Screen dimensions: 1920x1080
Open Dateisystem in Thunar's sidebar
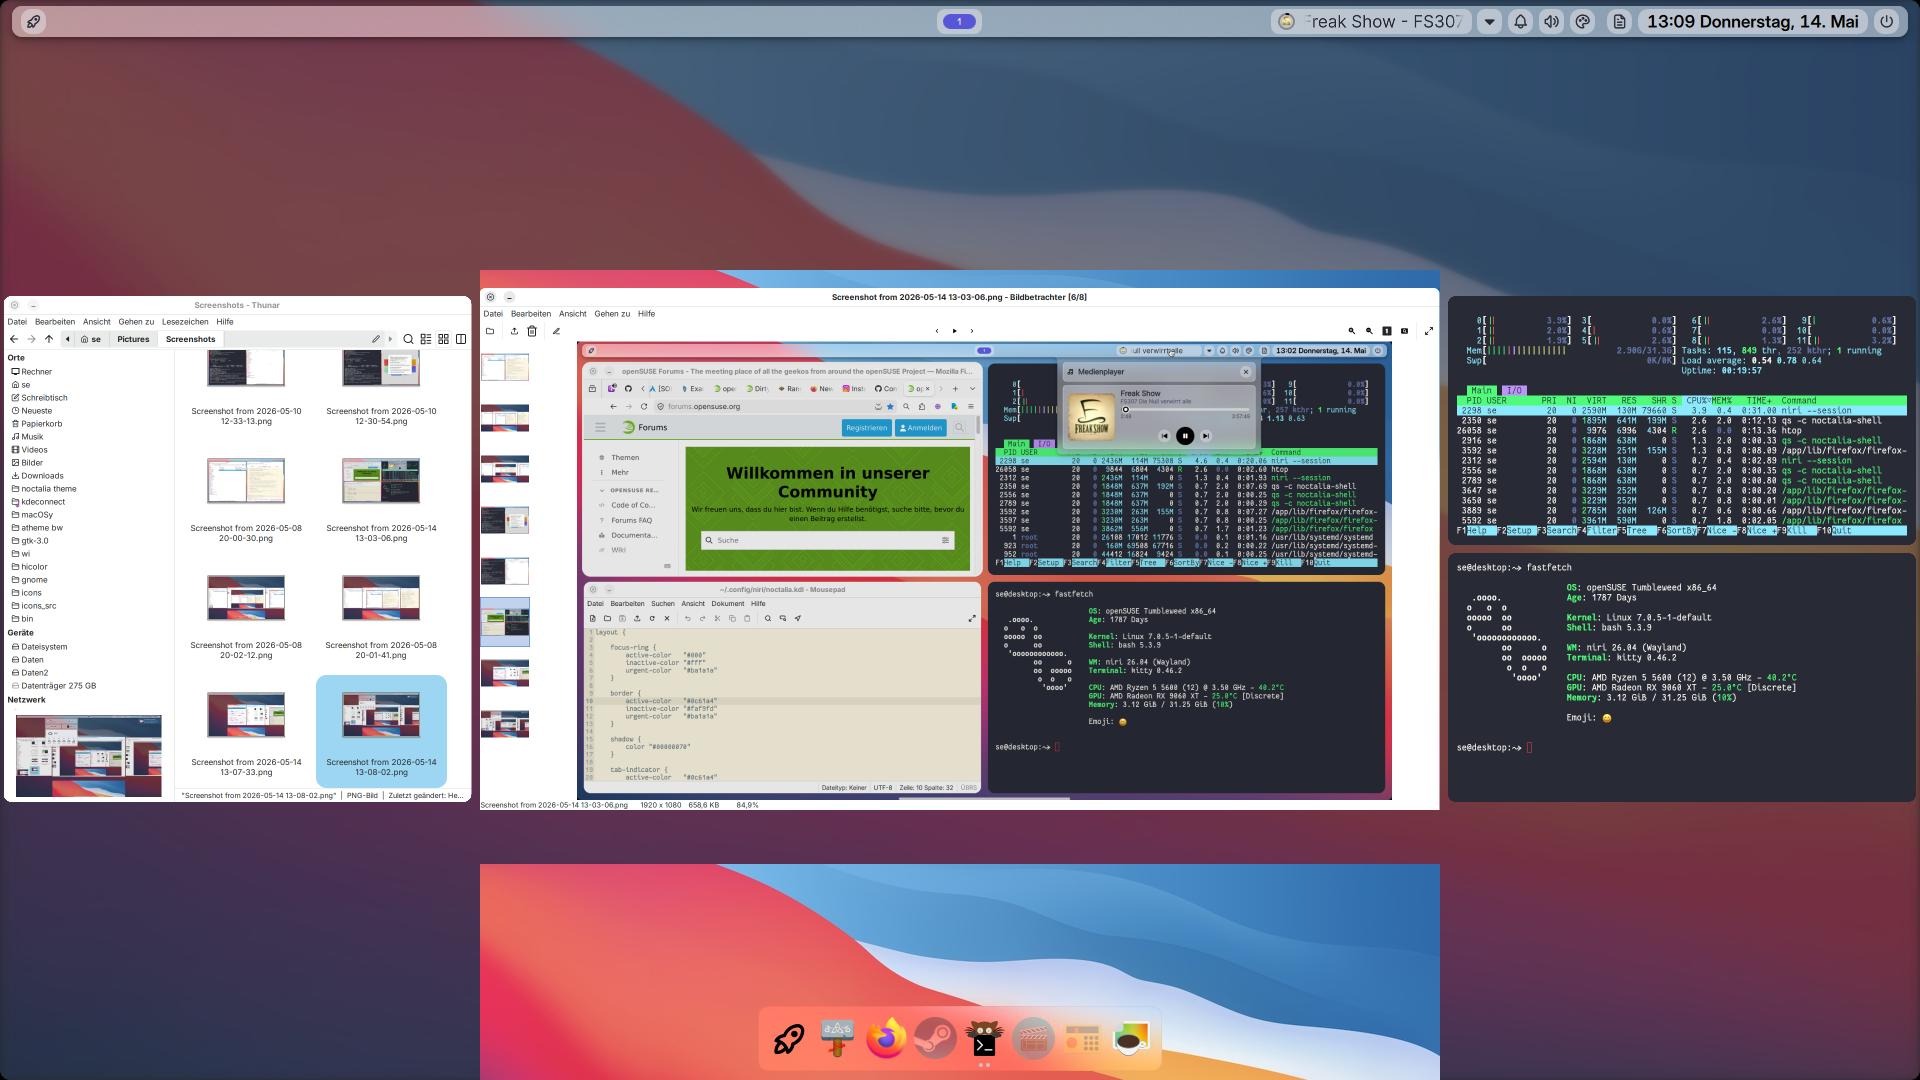(44, 647)
